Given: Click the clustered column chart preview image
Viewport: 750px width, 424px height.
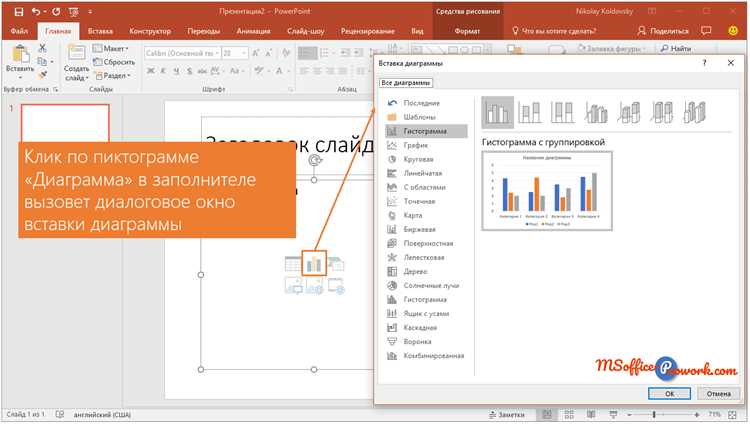Looking at the screenshot, I should pyautogui.click(x=547, y=190).
